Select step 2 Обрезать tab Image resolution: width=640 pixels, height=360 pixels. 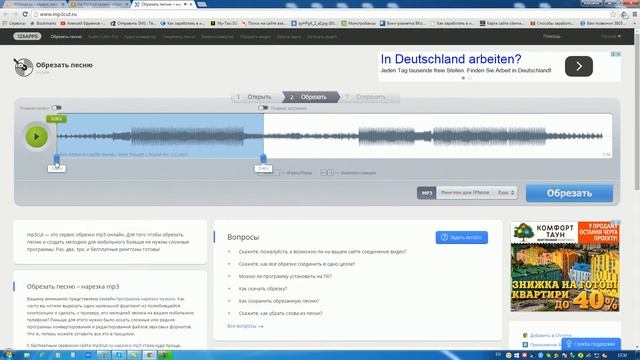point(311,97)
